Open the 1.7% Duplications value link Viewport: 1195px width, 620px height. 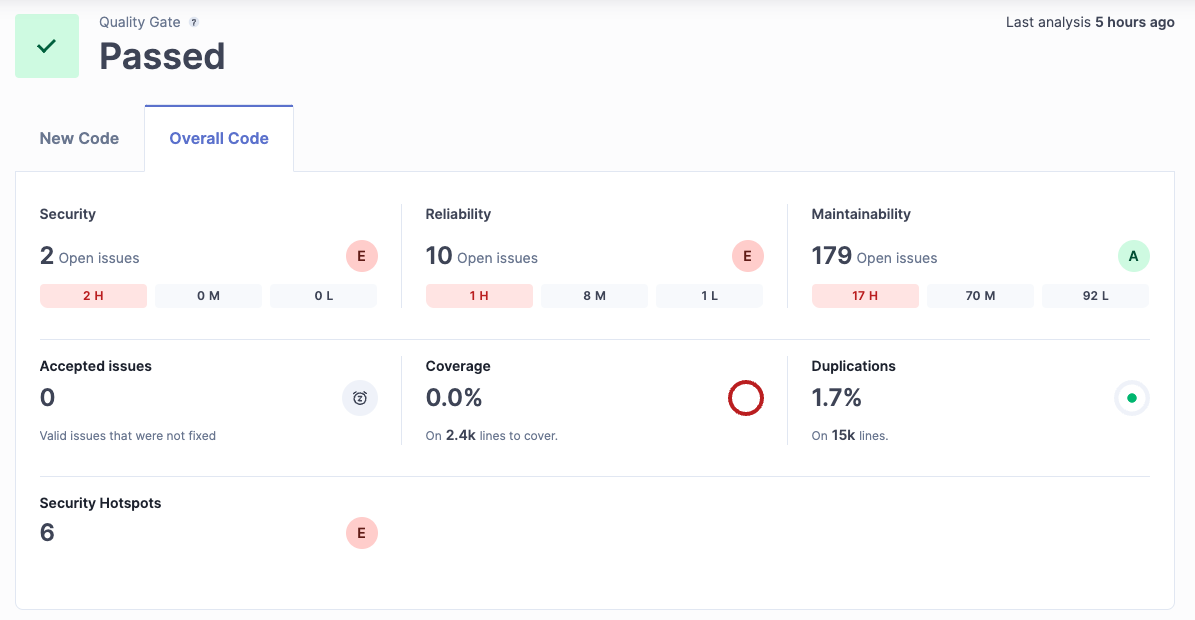click(836, 398)
